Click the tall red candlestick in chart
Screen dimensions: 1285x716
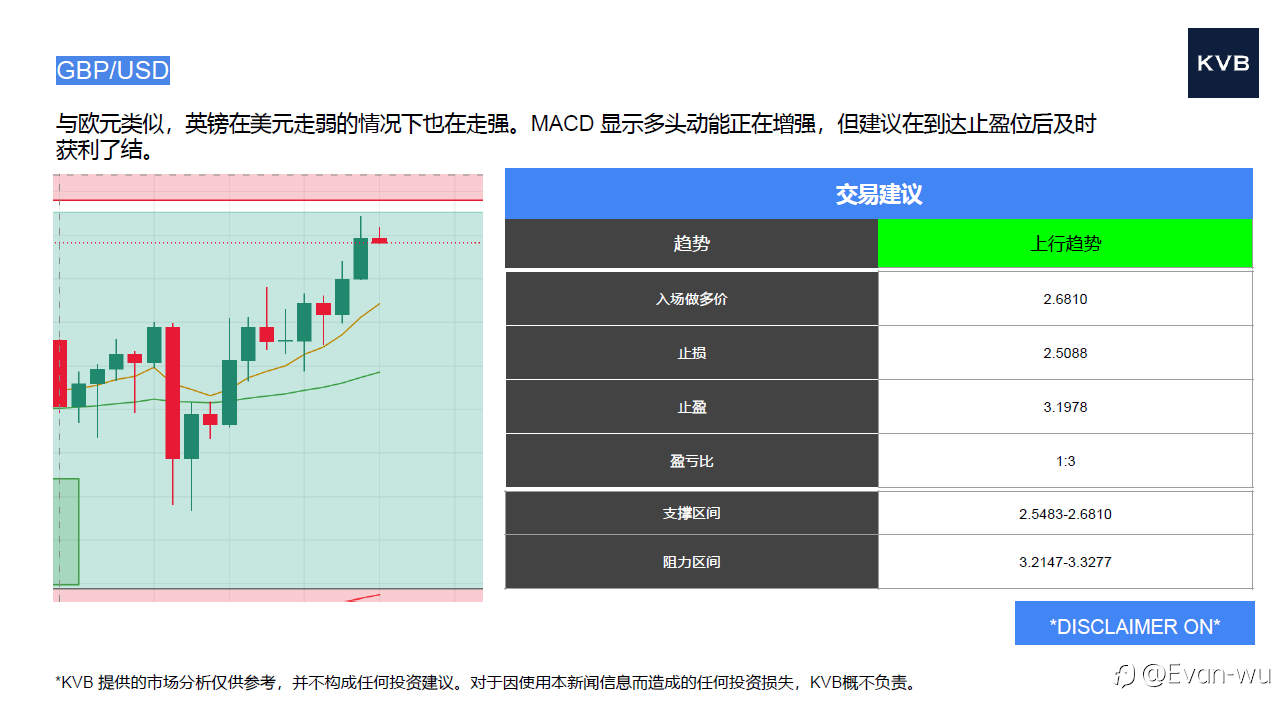tap(173, 392)
